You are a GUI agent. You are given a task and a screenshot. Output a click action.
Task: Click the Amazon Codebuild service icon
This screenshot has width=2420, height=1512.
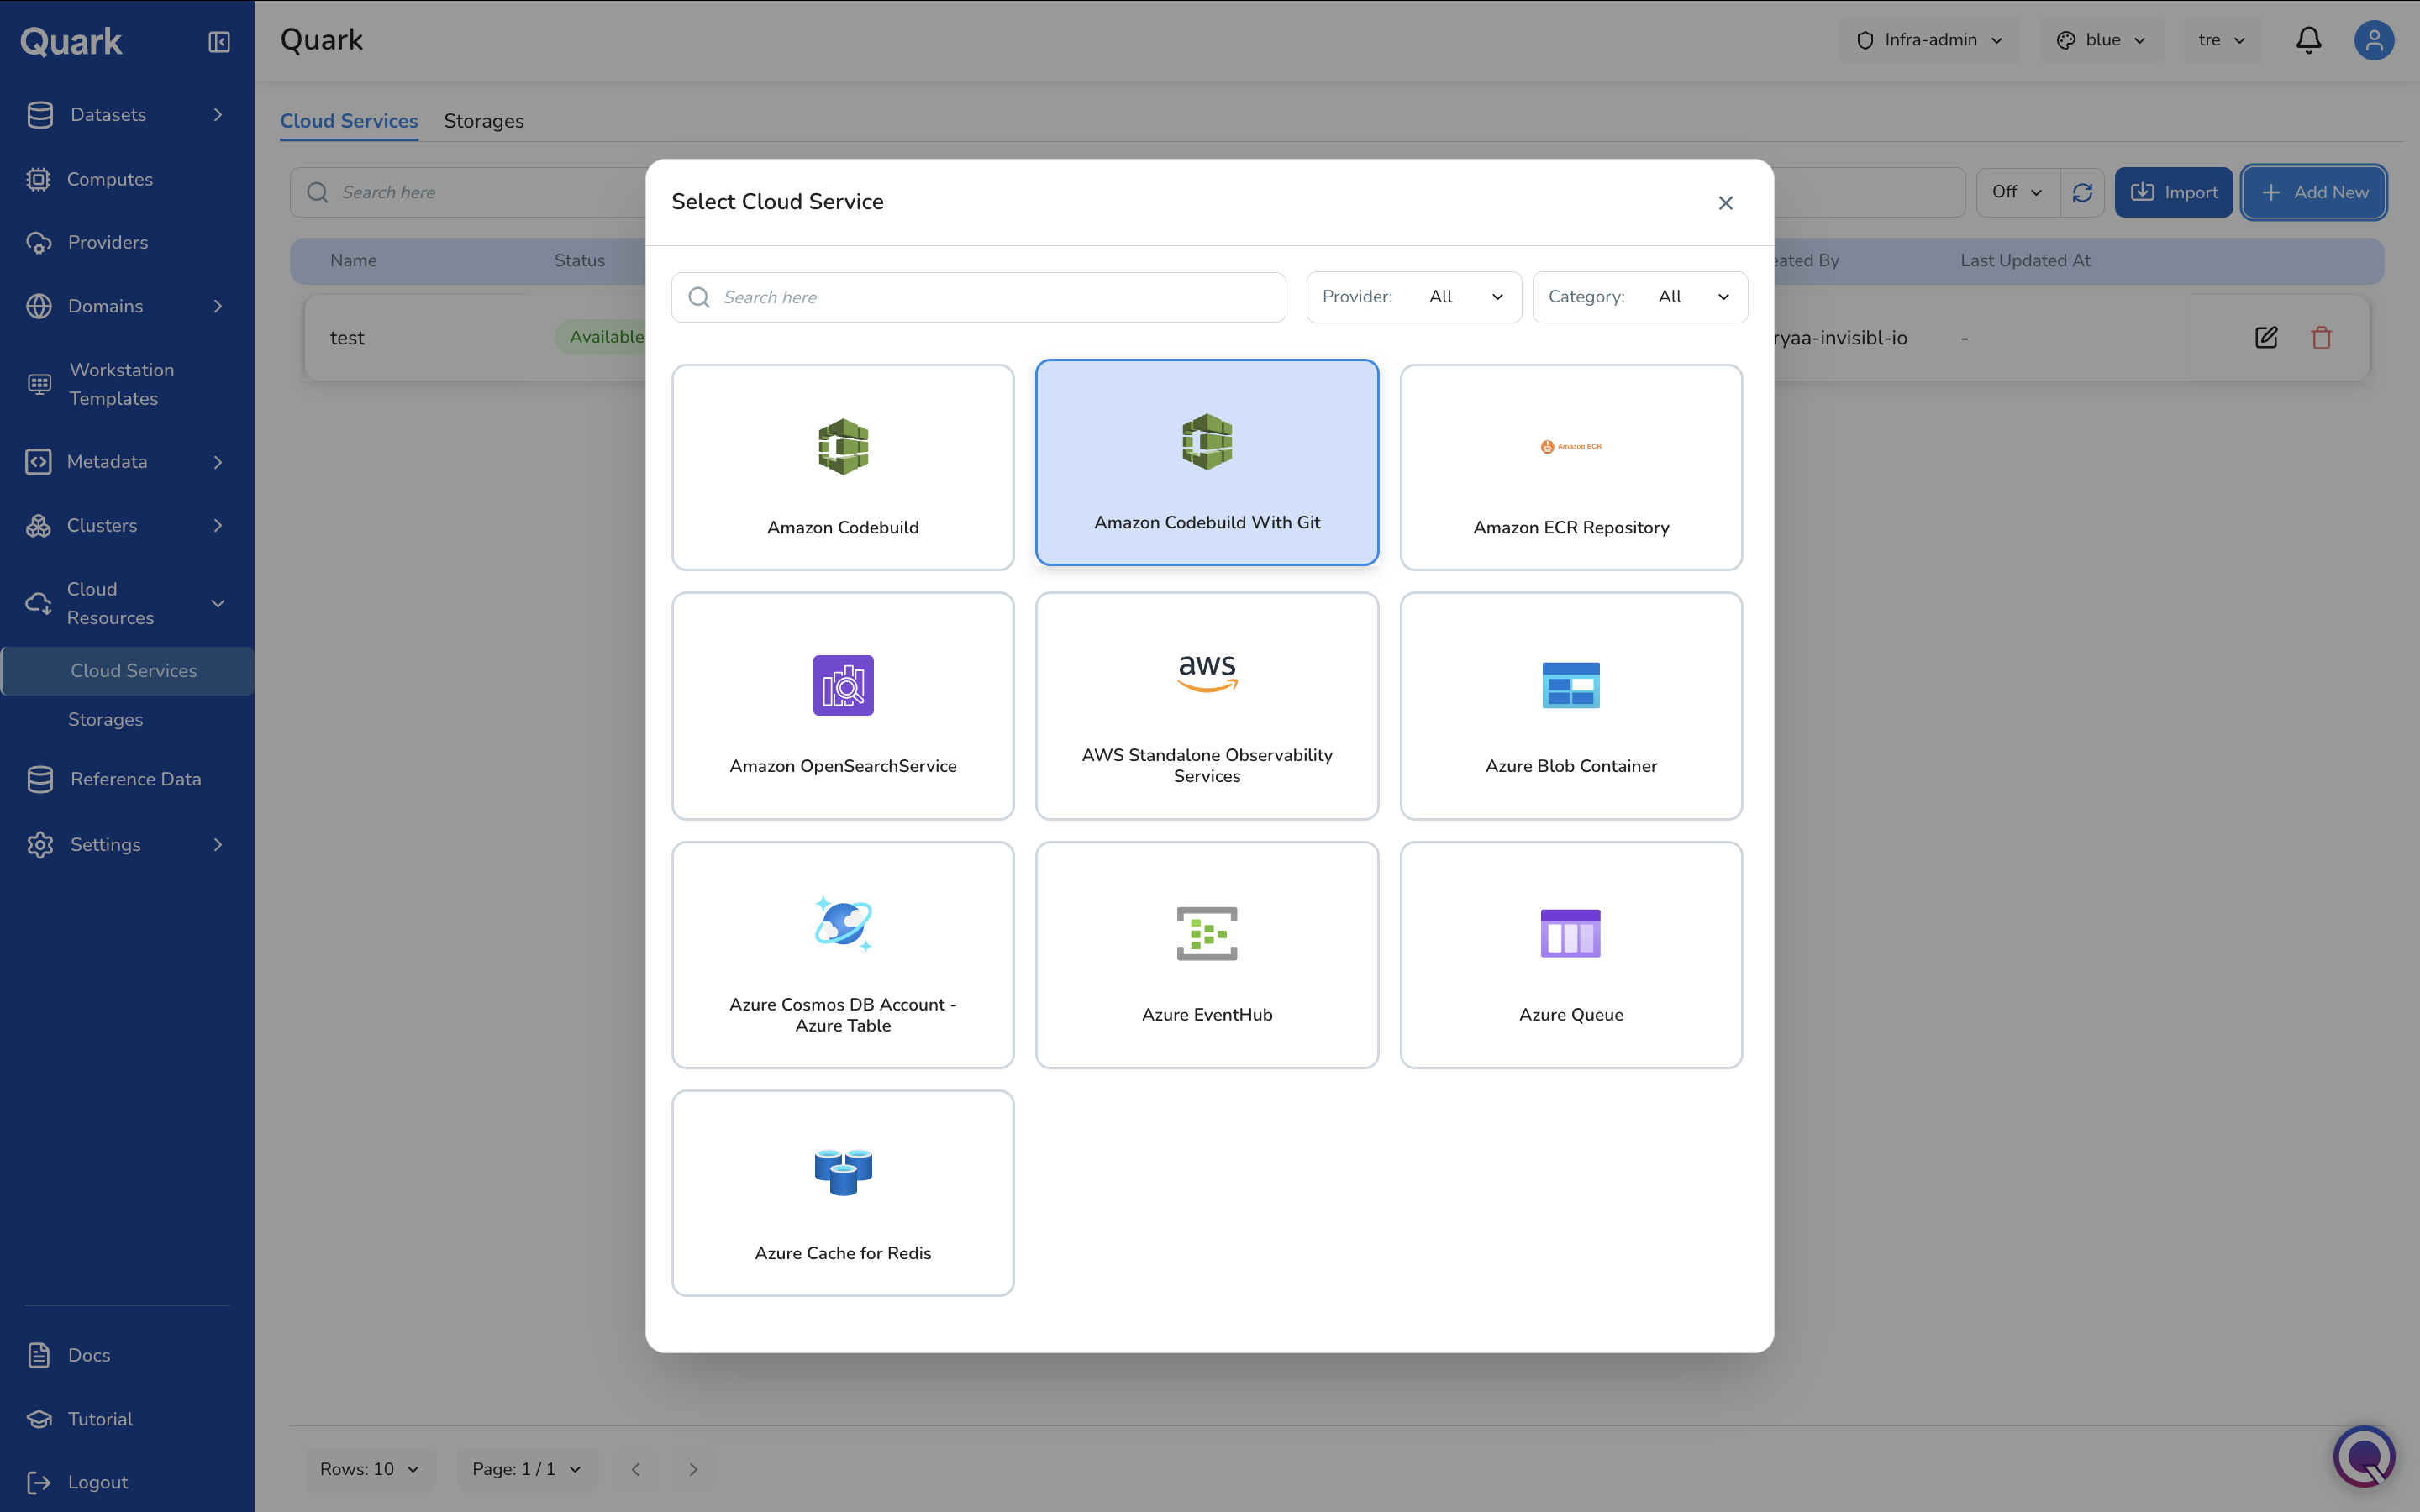[x=843, y=446]
